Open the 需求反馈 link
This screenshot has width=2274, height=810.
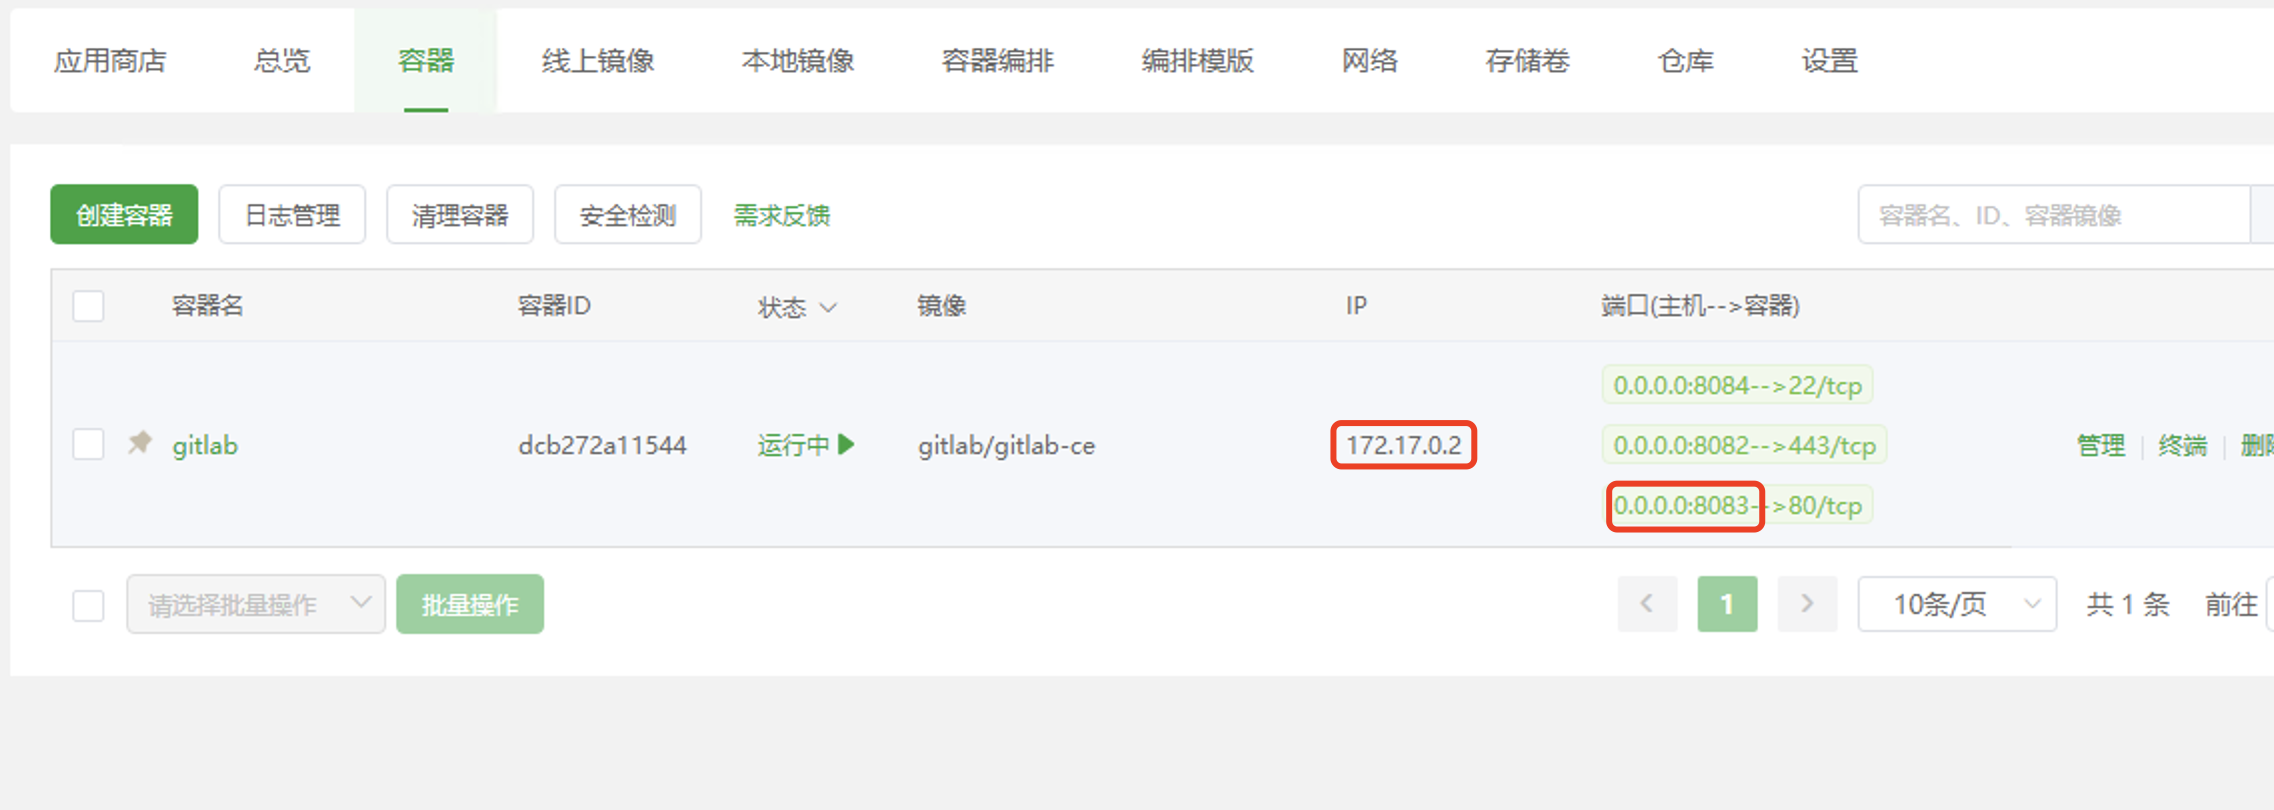click(782, 215)
